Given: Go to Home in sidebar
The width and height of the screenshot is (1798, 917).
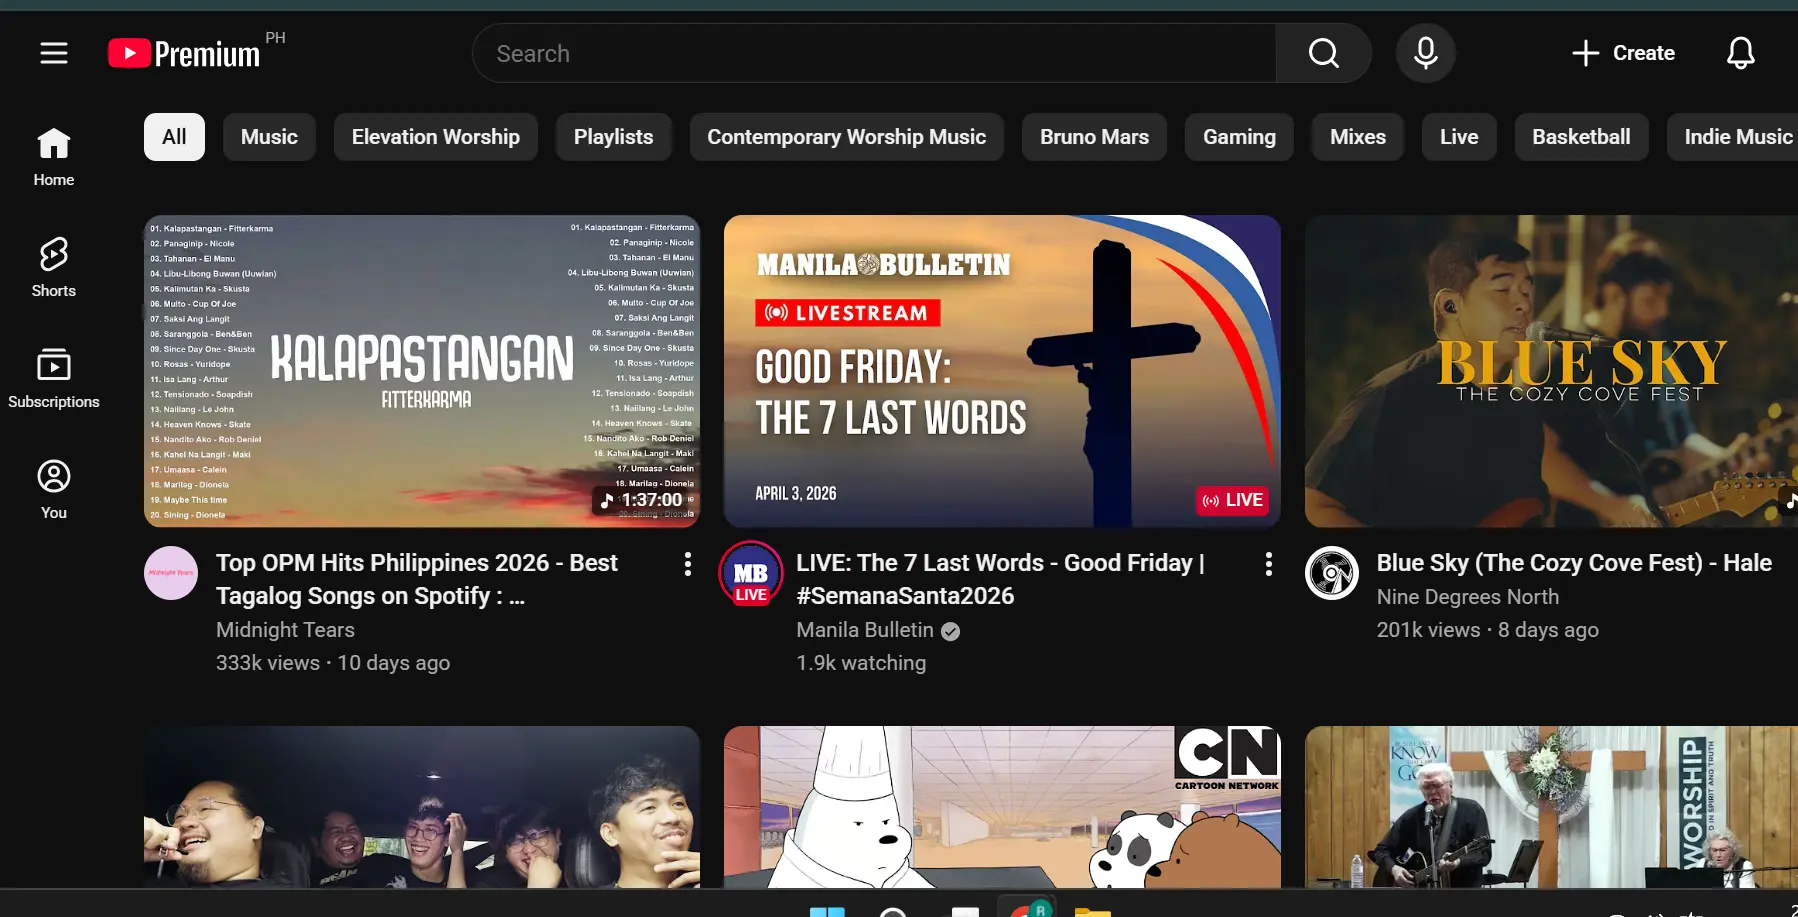Looking at the screenshot, I should click(x=54, y=157).
